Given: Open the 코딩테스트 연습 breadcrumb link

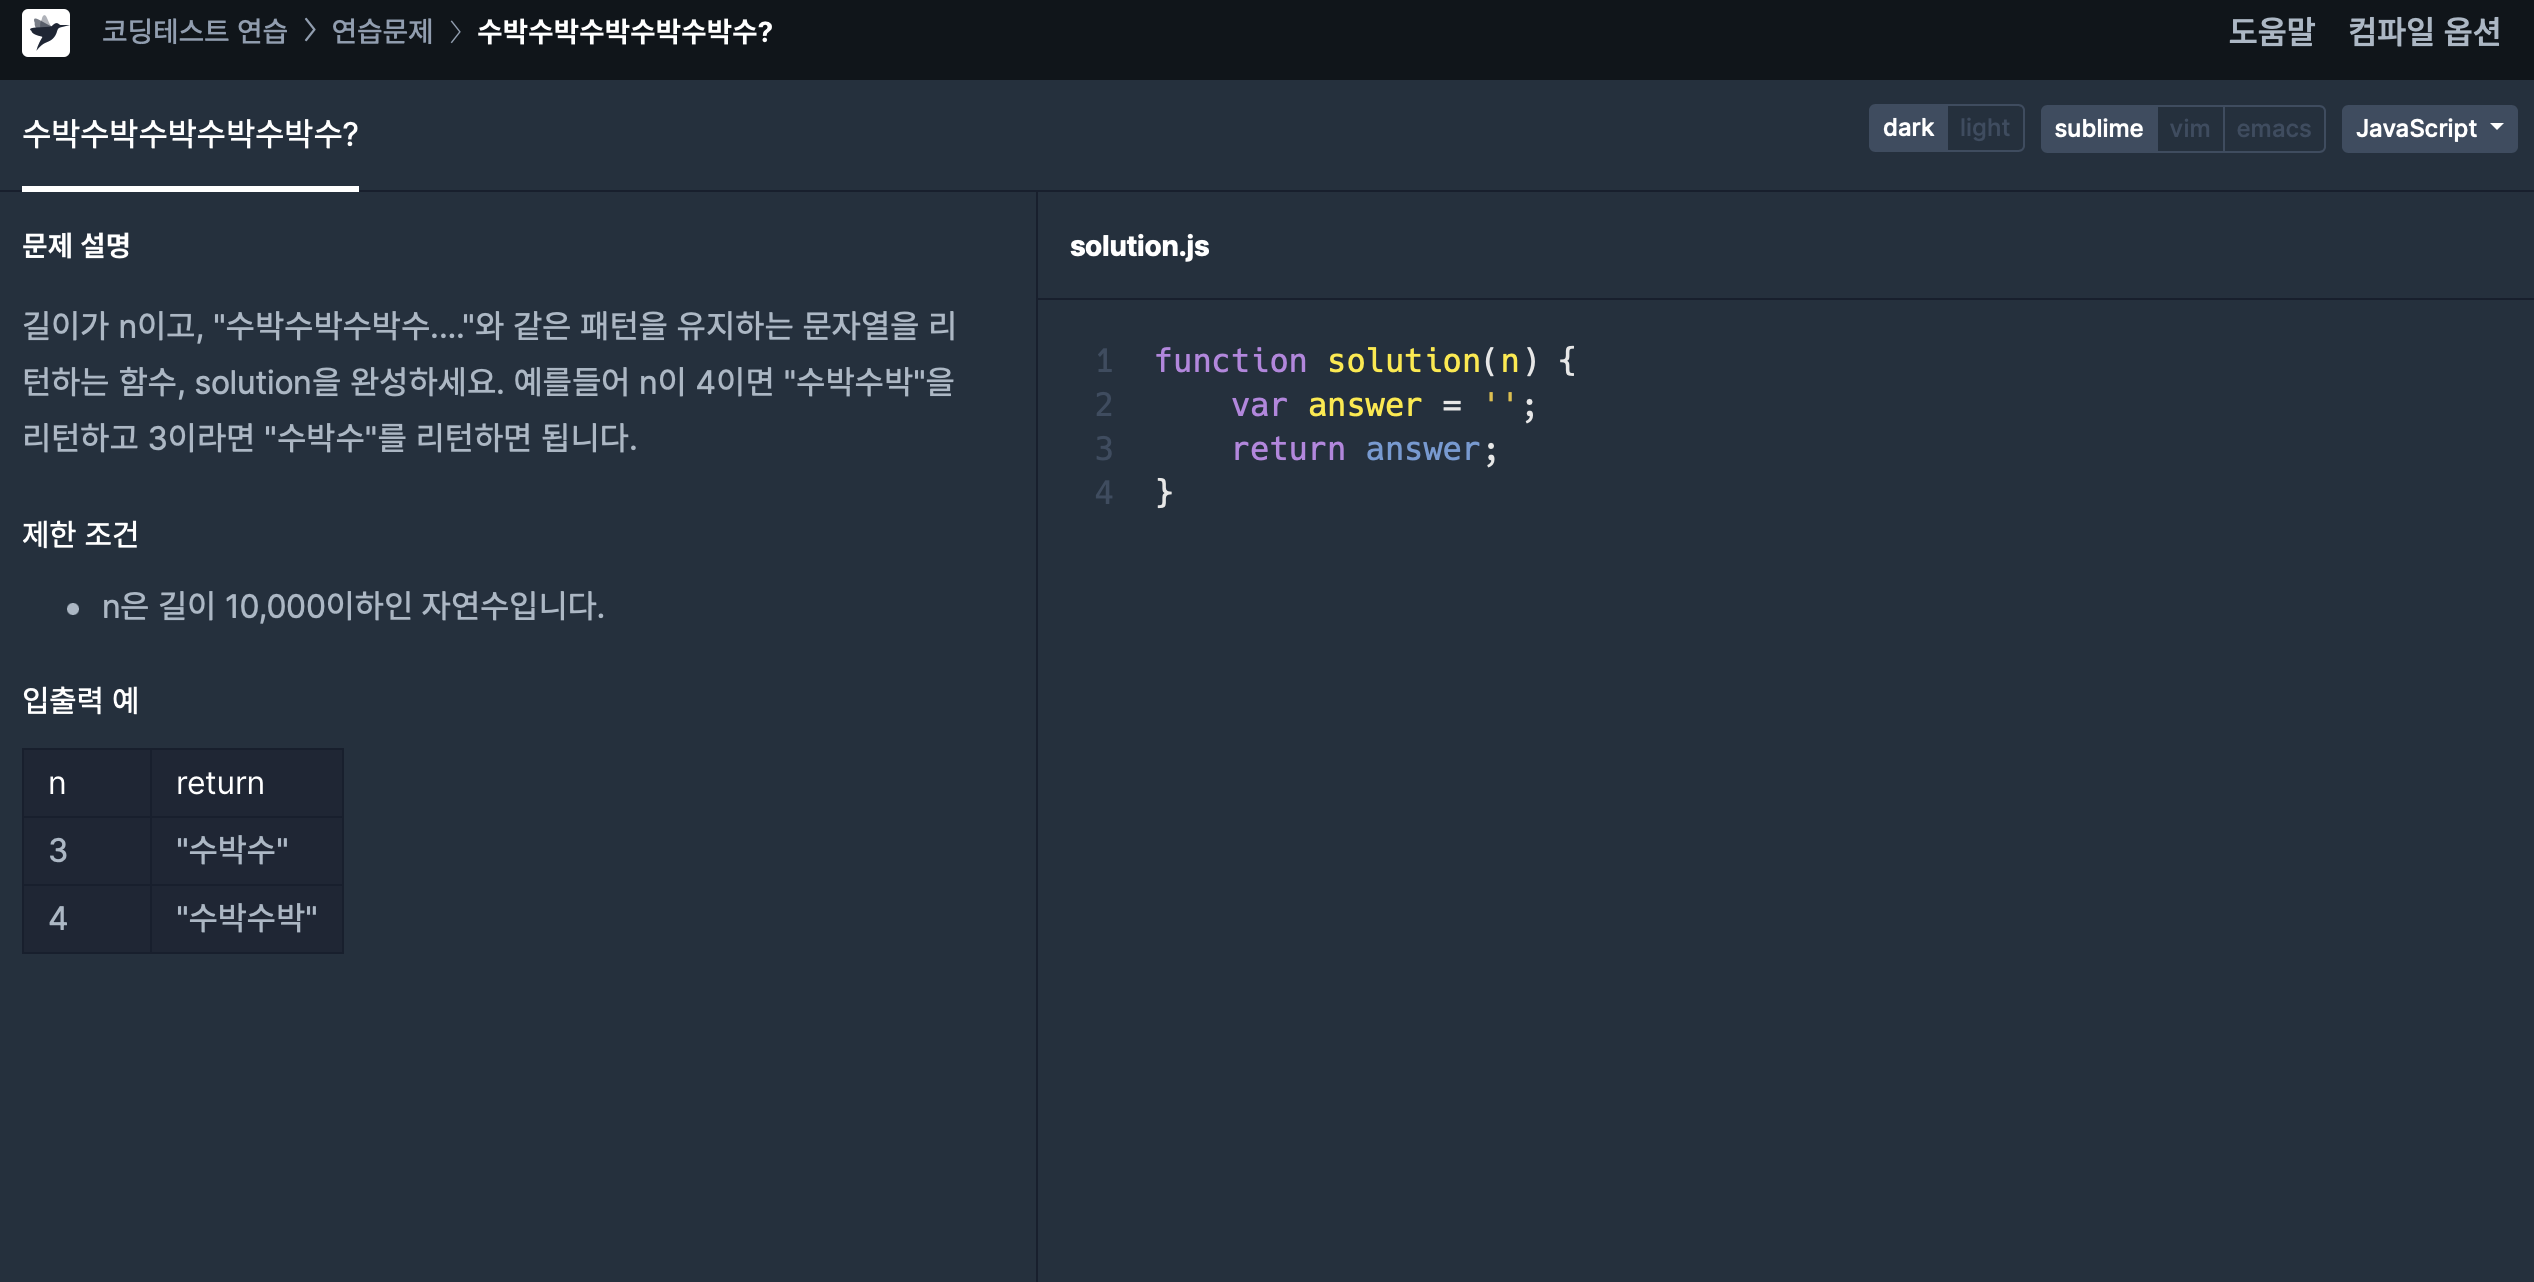Looking at the screenshot, I should point(195,31).
